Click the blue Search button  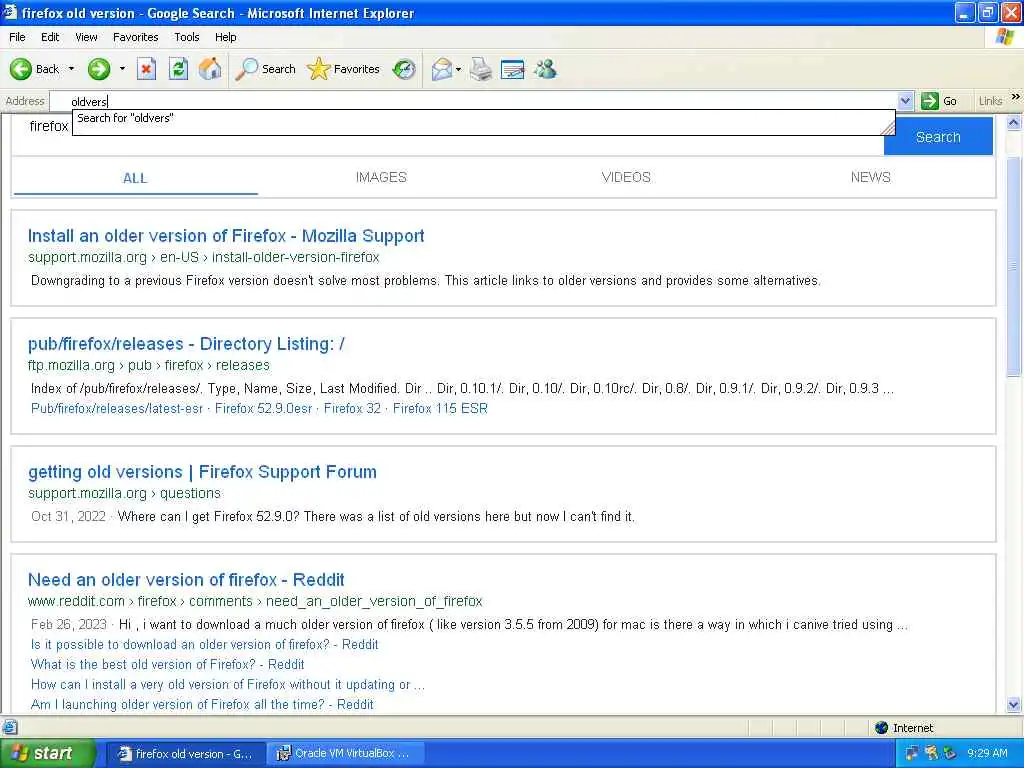938,136
